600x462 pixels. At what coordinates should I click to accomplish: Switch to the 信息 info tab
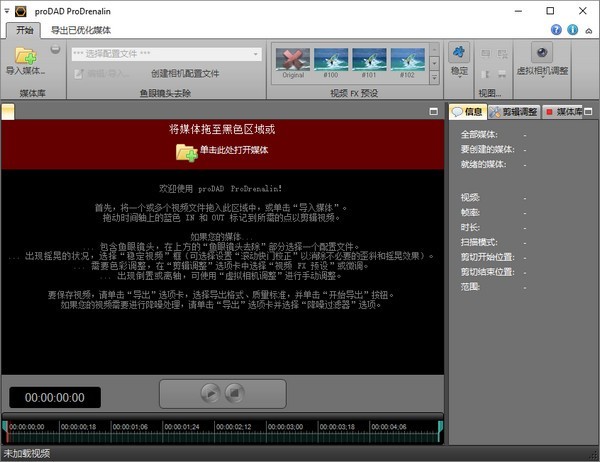point(468,111)
